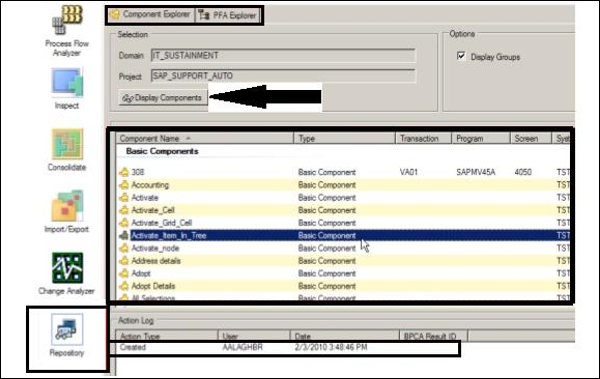Click the AALAGHBR user cell

[x=242, y=347]
